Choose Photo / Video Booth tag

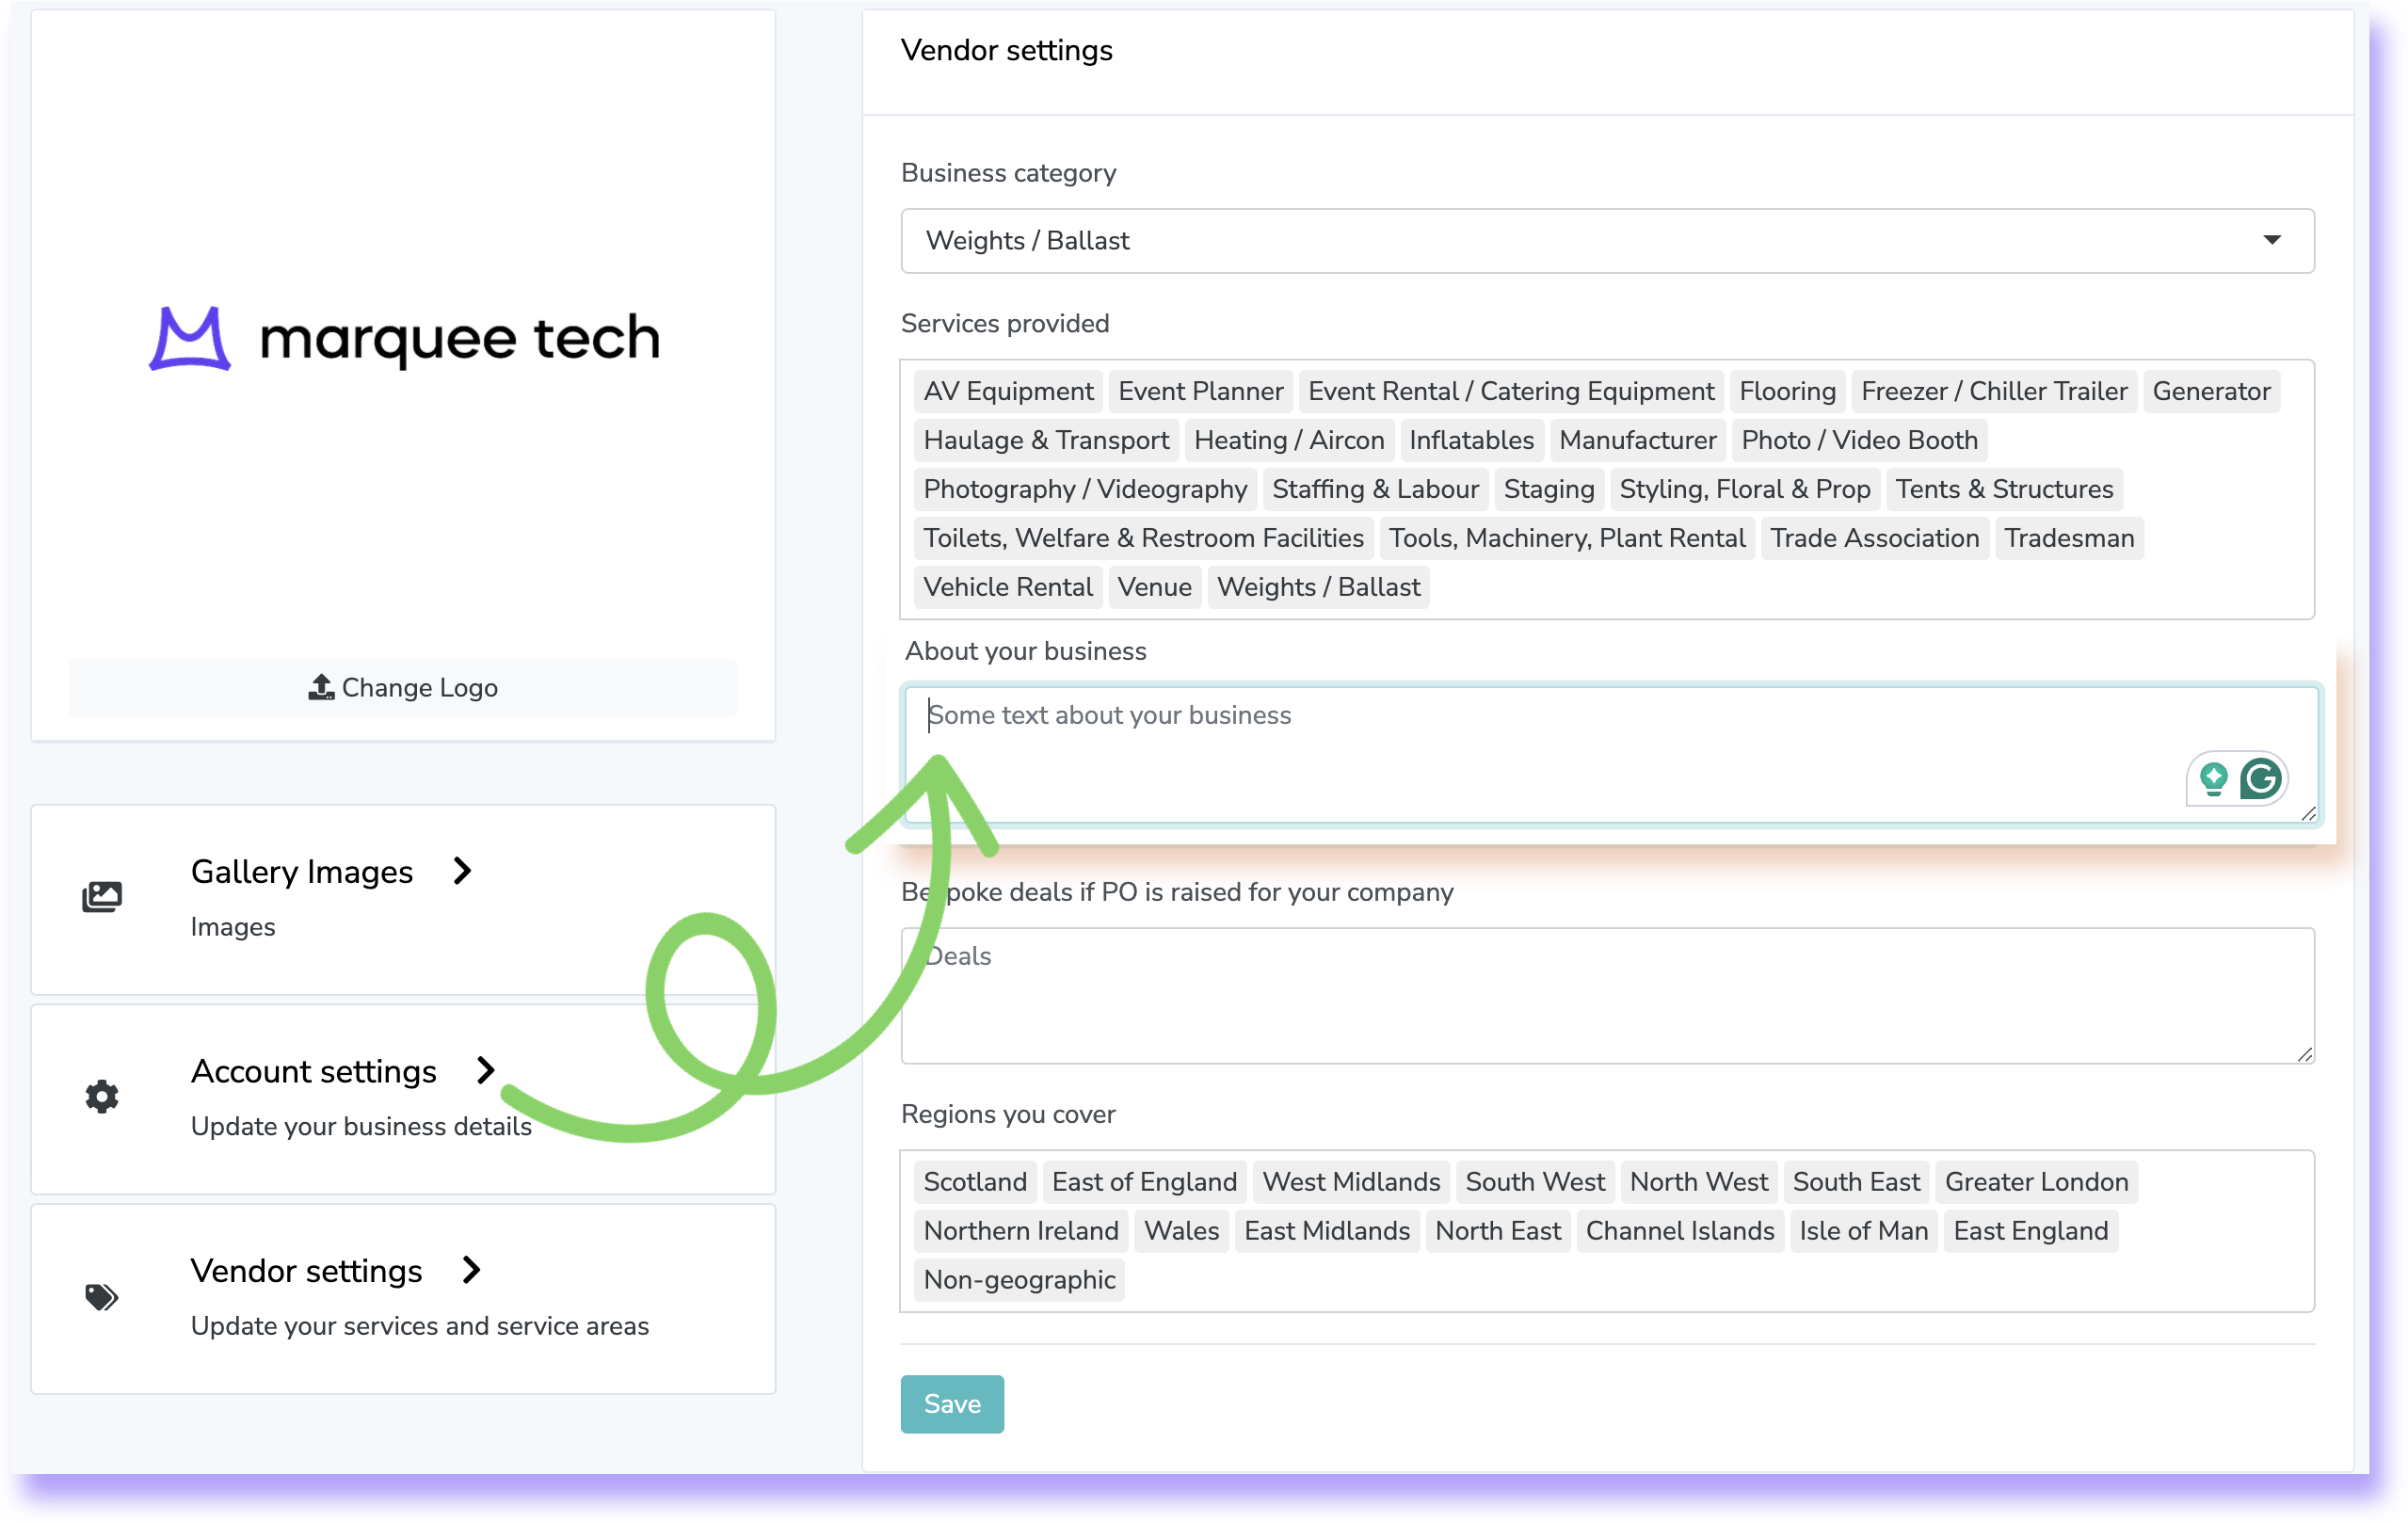[1859, 440]
